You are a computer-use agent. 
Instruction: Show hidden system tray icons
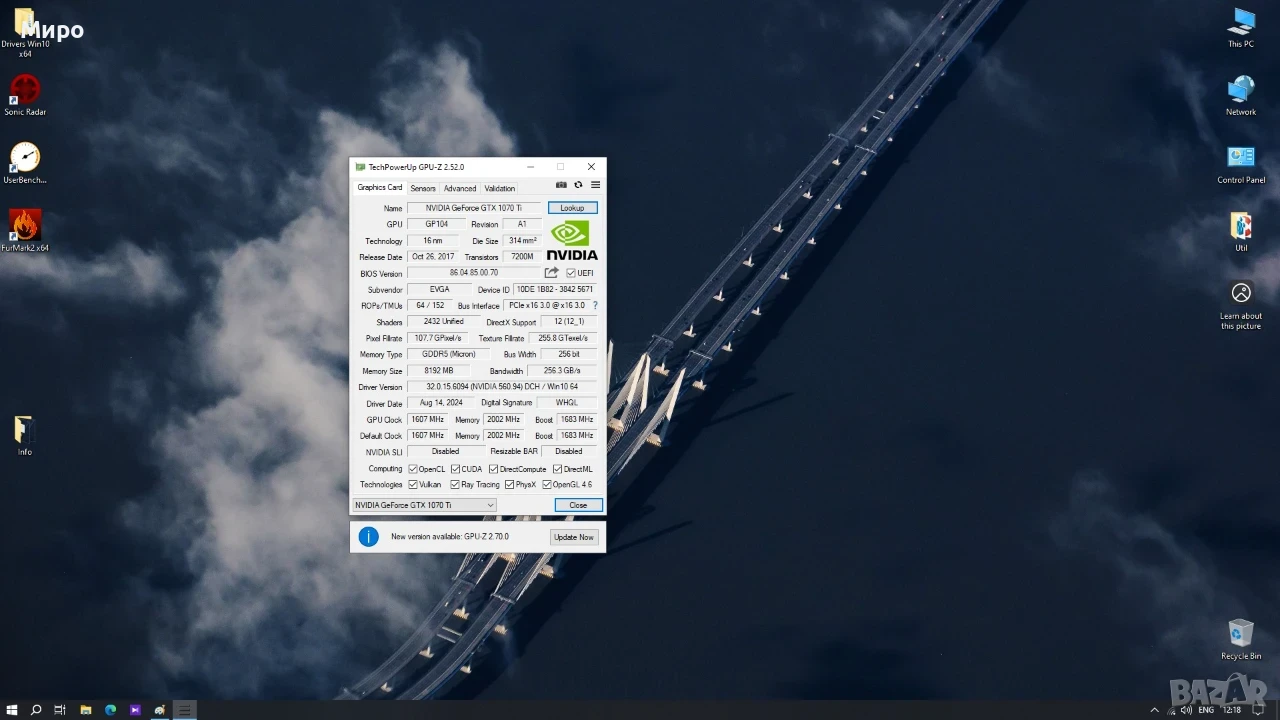[x=1155, y=710]
